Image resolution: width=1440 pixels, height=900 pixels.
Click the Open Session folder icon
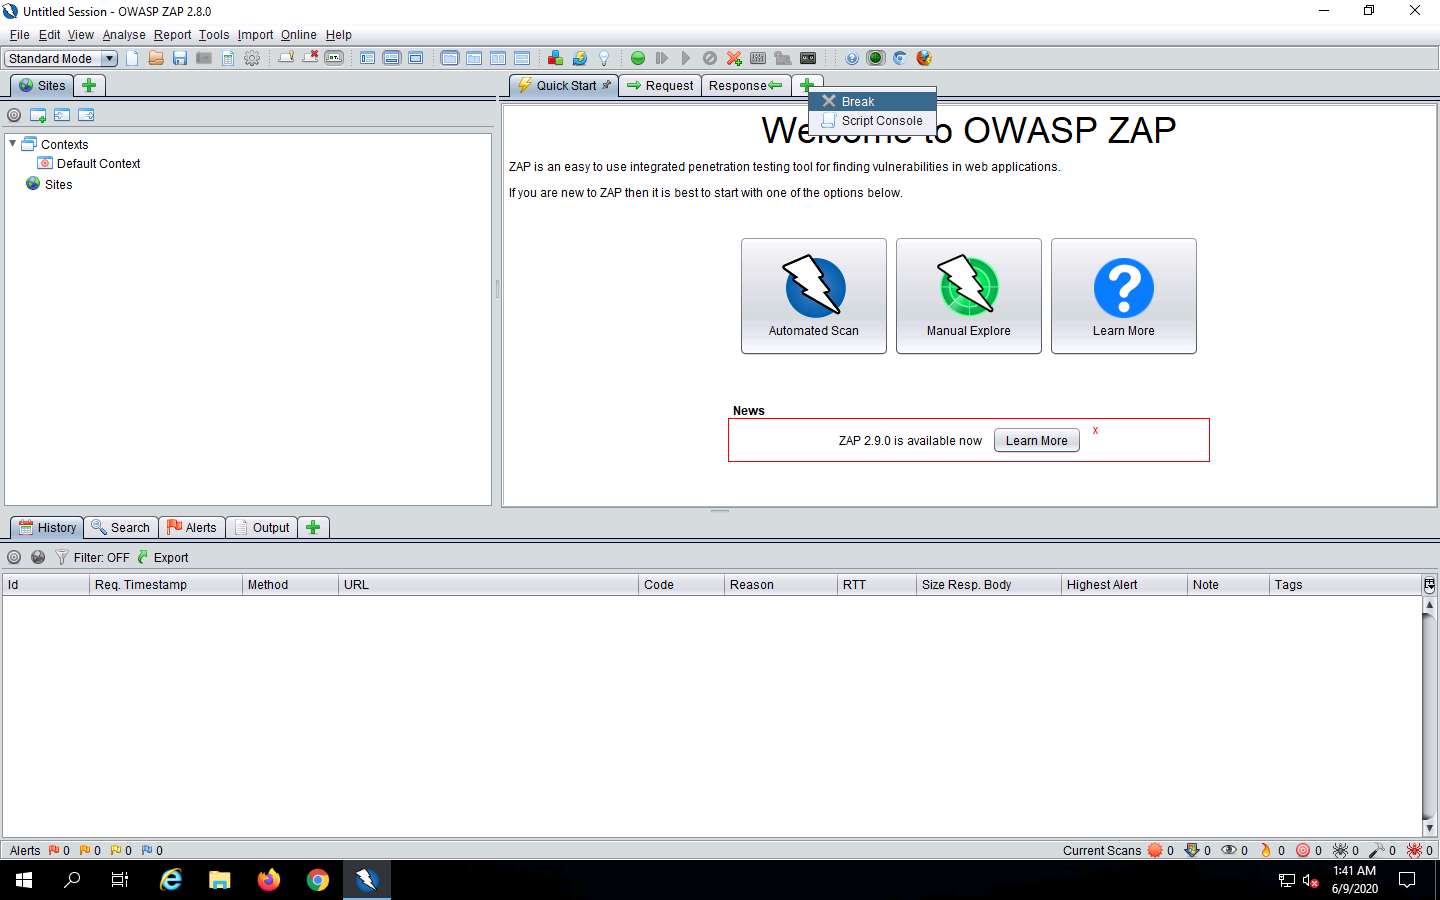coord(156,58)
